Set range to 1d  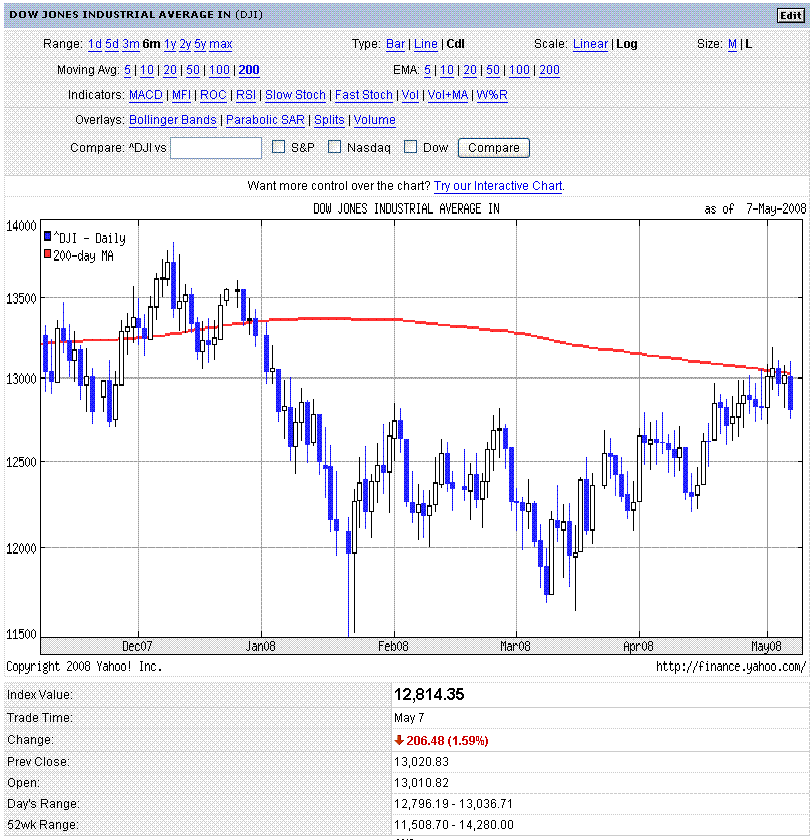coord(95,44)
